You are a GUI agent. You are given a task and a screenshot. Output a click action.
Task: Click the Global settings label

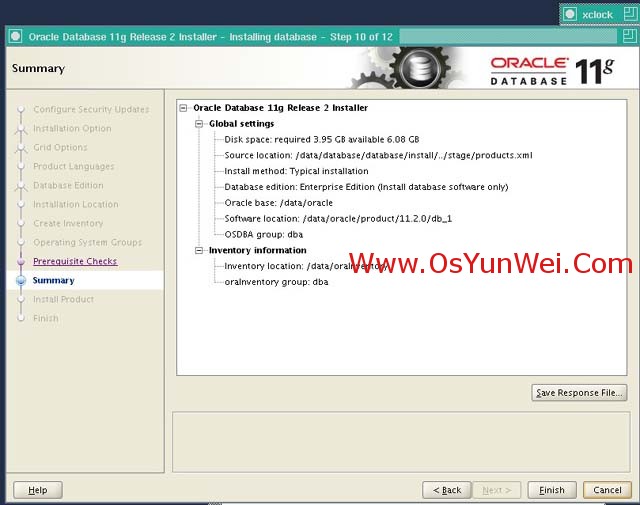coord(241,124)
